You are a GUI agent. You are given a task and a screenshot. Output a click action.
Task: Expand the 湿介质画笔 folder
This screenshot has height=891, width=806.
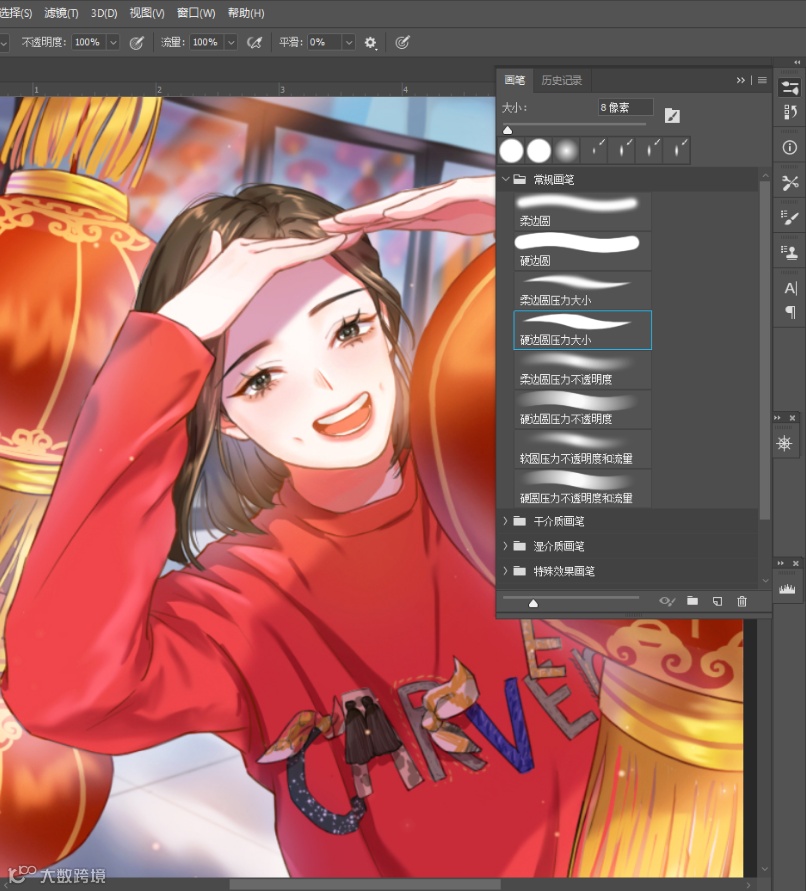pos(505,546)
